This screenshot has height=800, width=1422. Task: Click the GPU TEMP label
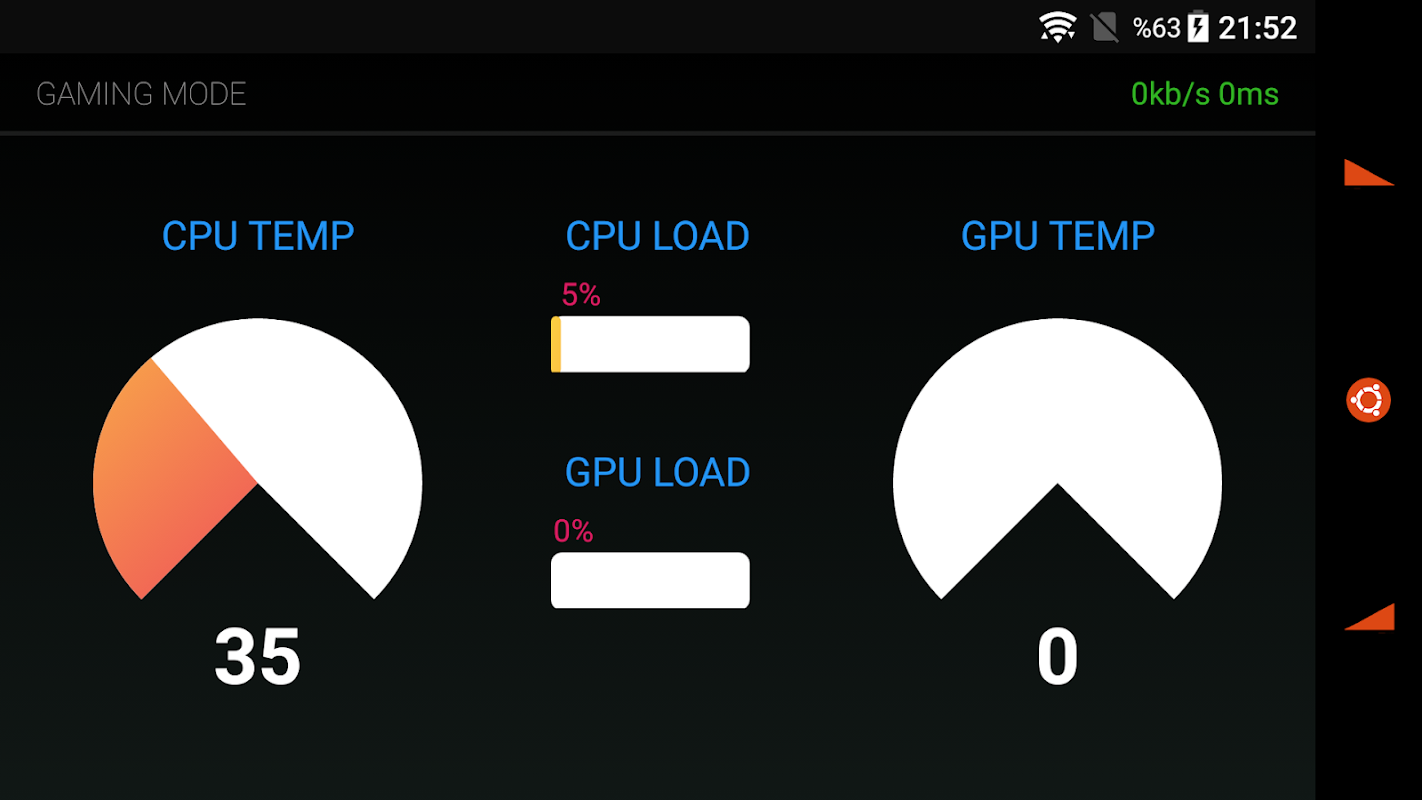1058,236
